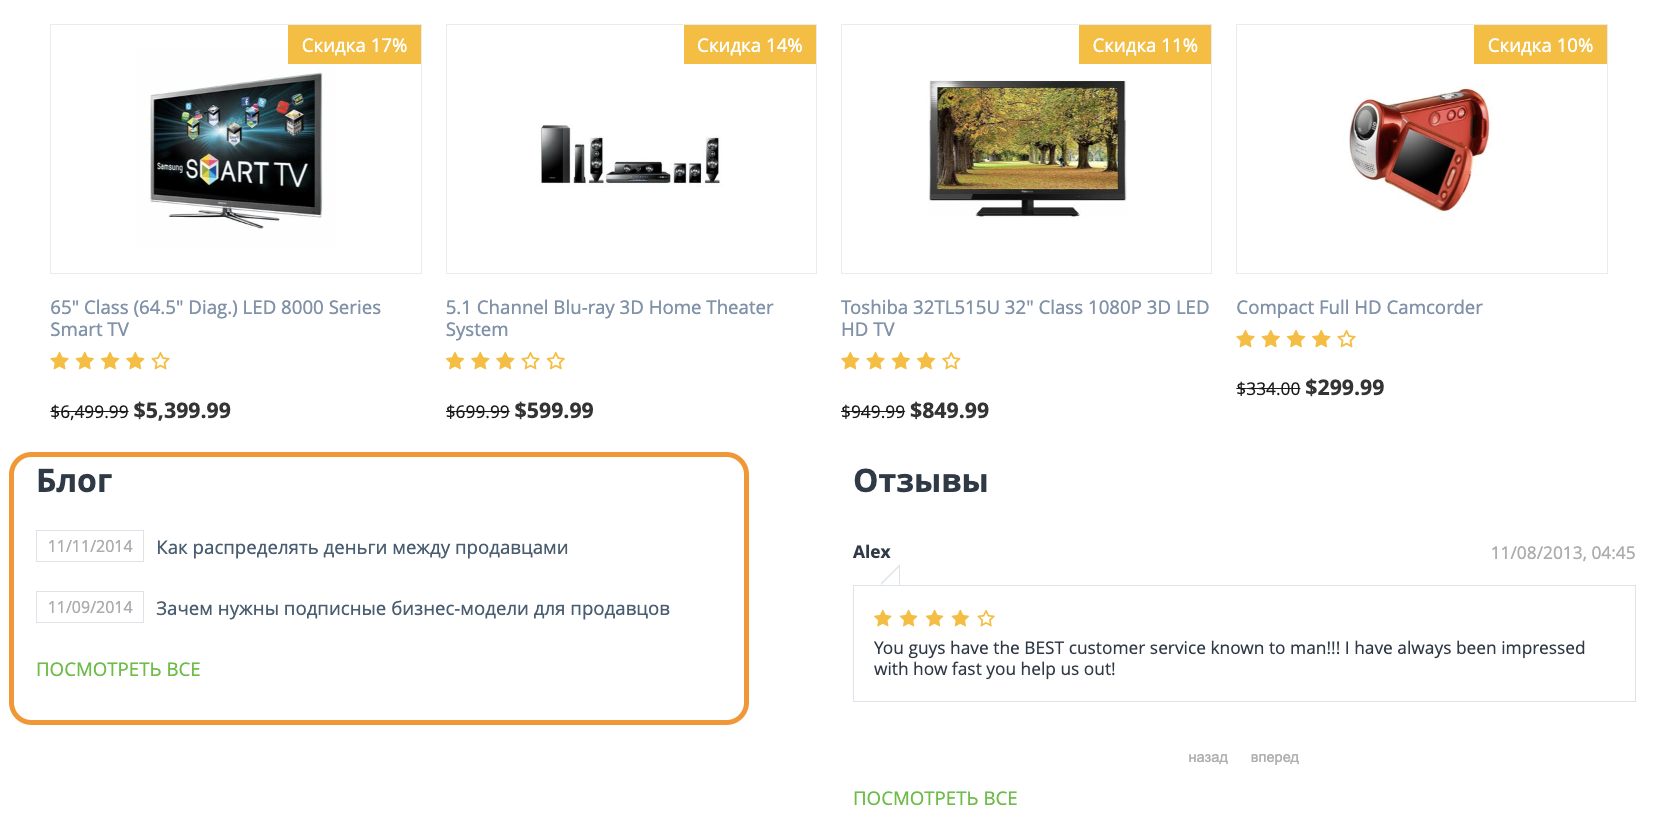Click the 'Скидка 10%' badge on the camcorder
Screen dimensions: 1670x820
pyautogui.click(x=1540, y=45)
